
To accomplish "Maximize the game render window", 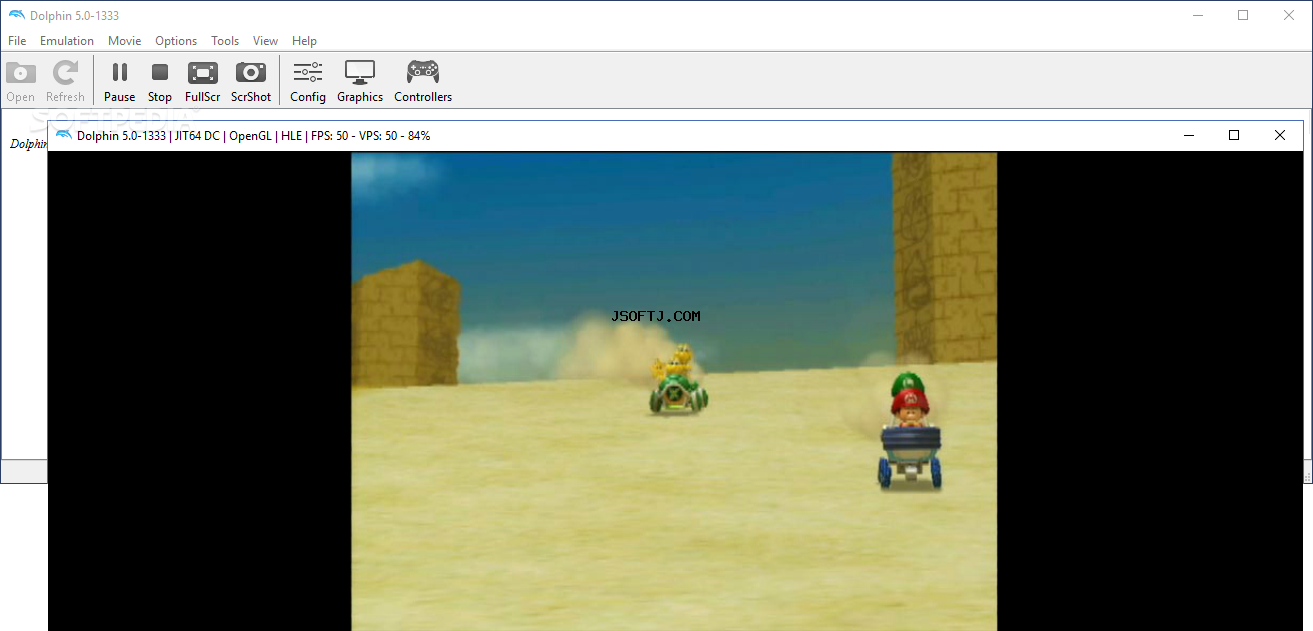I will click(1234, 135).
